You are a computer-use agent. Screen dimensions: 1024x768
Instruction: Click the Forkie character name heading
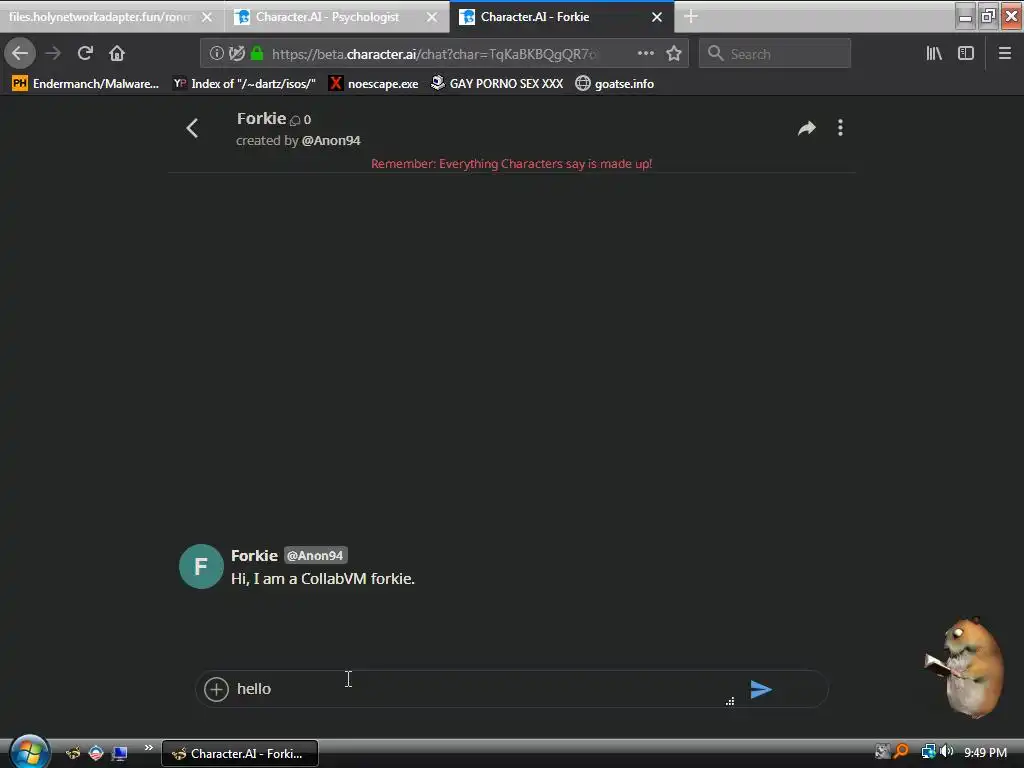coord(261,119)
